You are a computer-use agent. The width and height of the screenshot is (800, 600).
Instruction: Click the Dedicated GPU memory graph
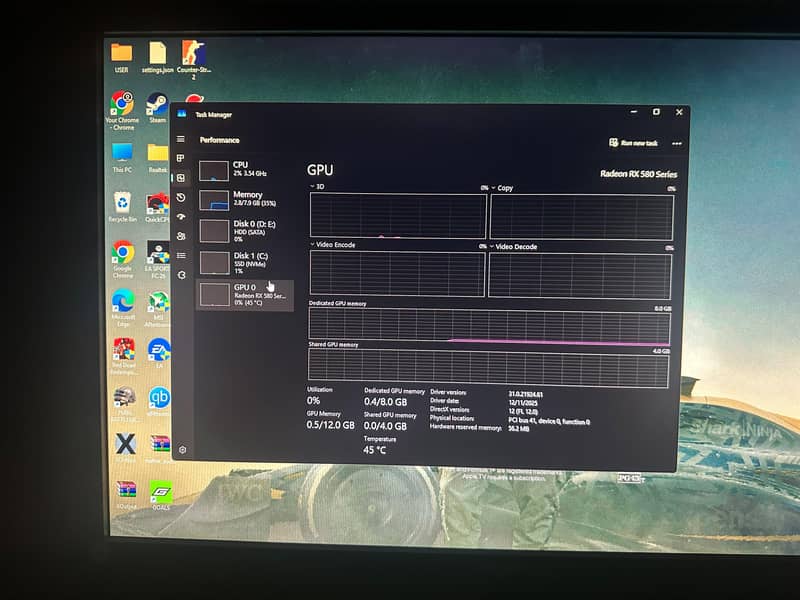pyautogui.click(x=489, y=327)
